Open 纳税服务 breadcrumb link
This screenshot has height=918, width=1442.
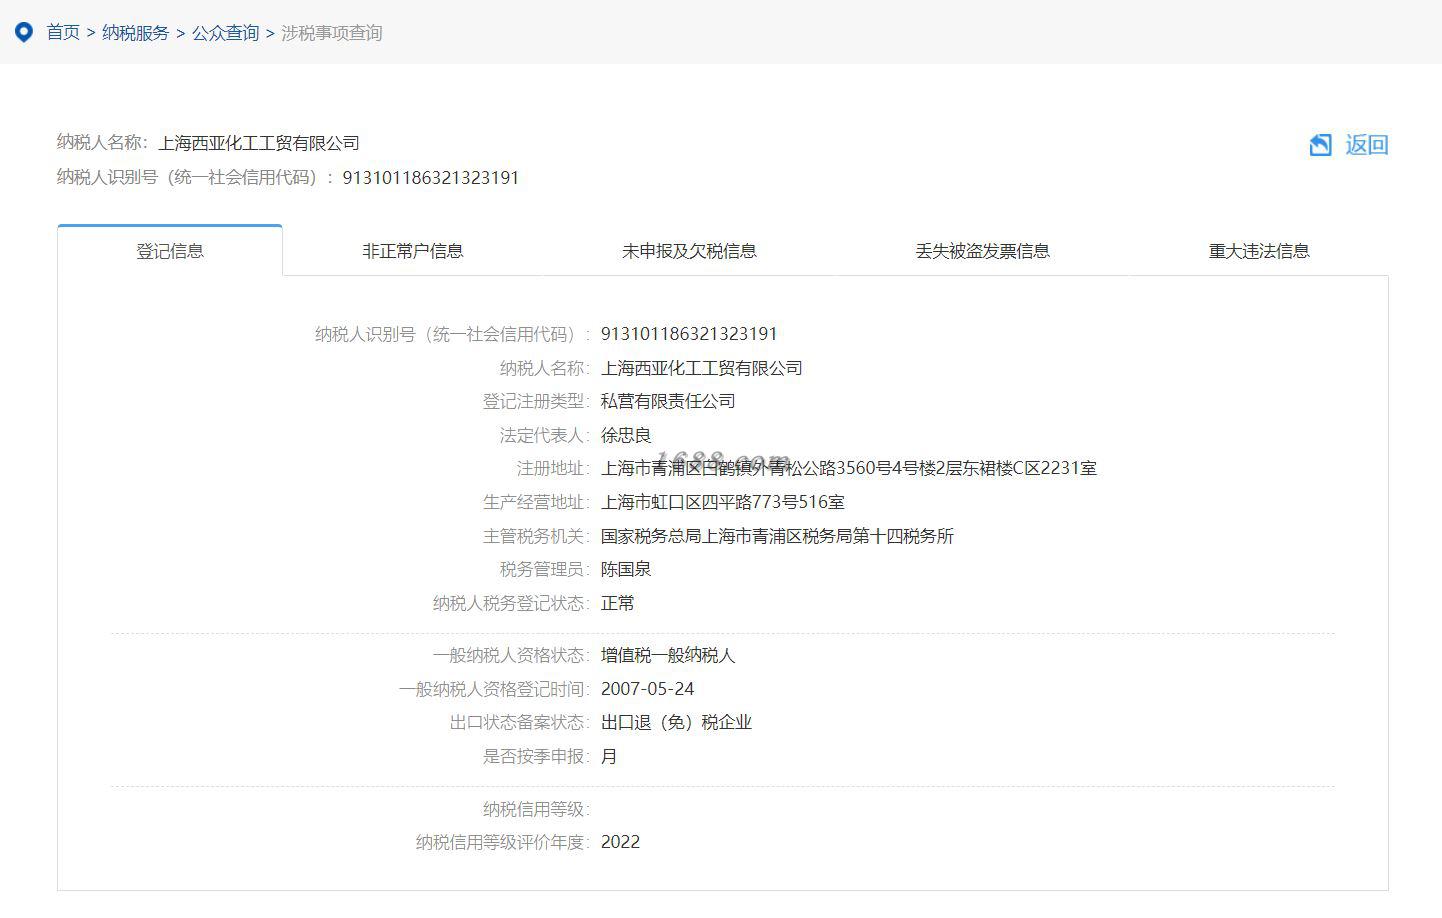pos(135,33)
